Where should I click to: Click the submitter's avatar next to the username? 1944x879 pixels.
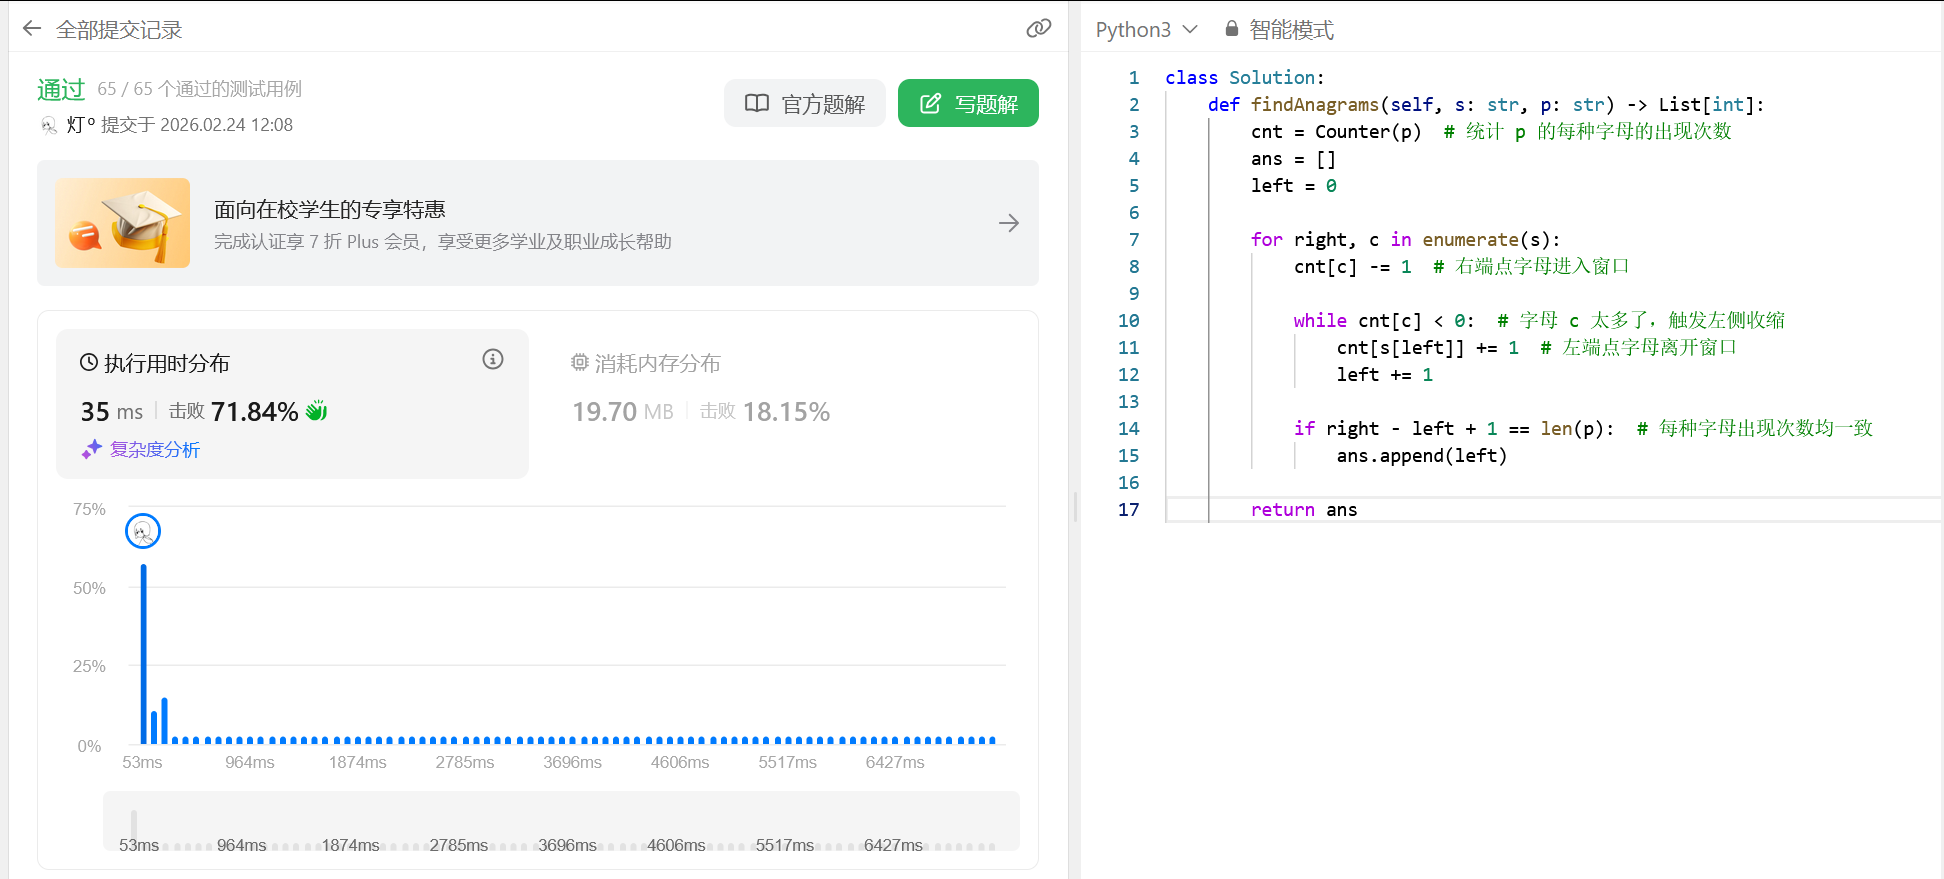pos(49,125)
